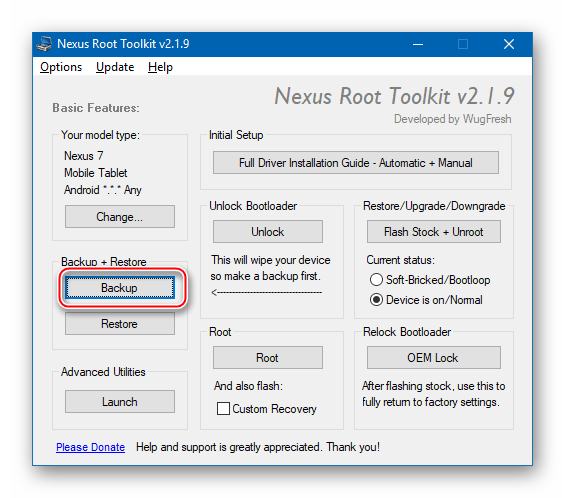Image resolution: width=565 pixels, height=498 pixels.
Task: Click the 'Nexus 7' model text
Action: (x=84, y=156)
